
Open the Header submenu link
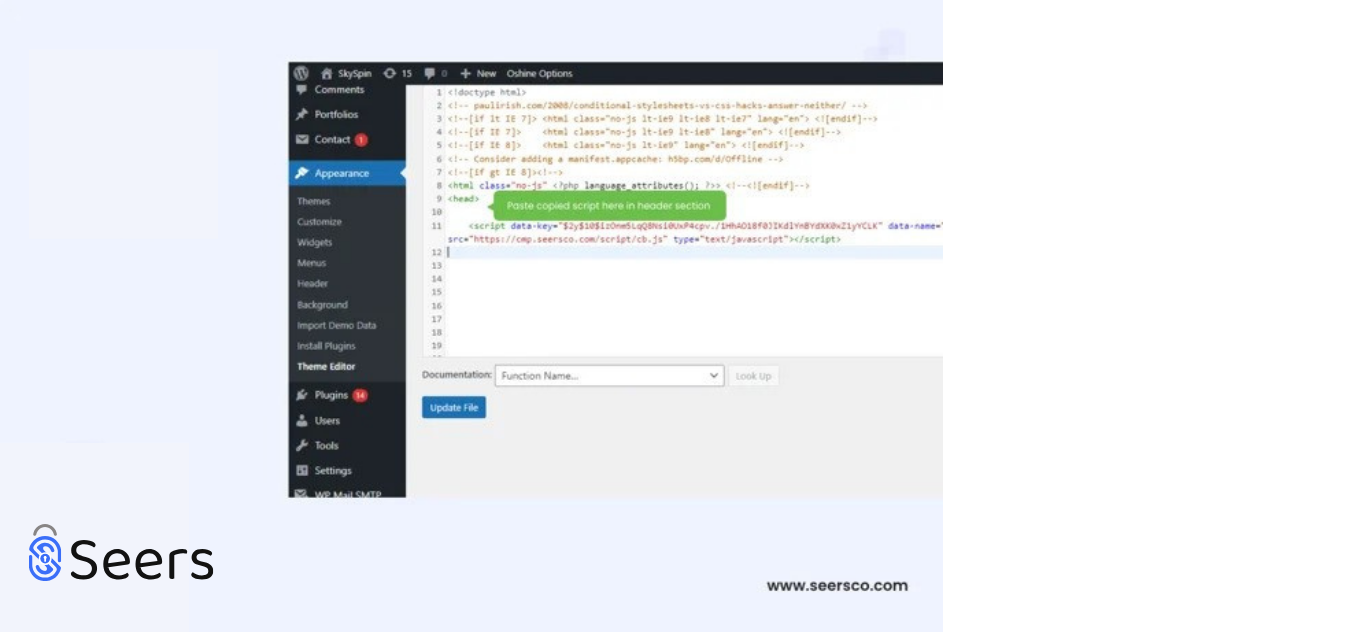312,284
